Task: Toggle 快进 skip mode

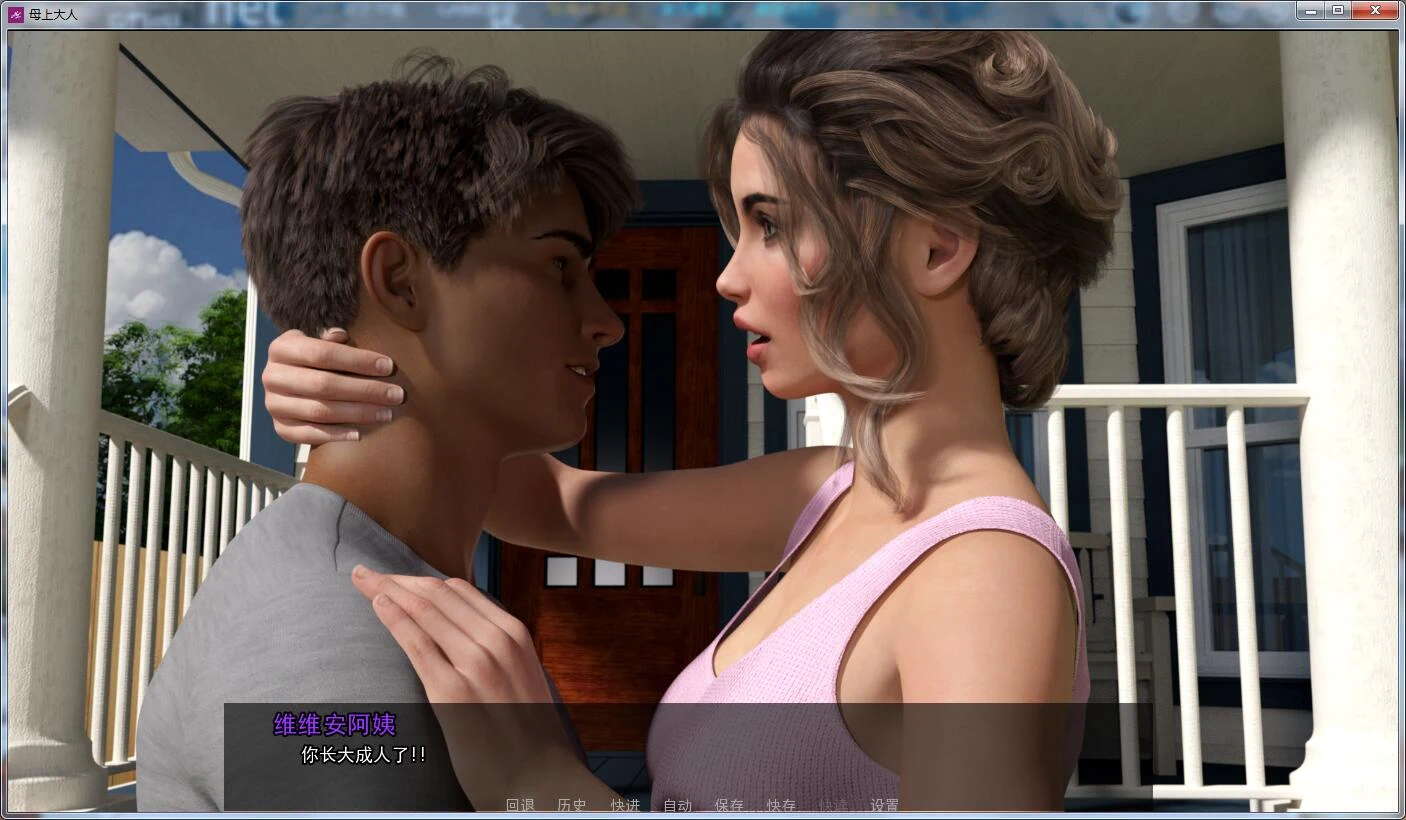Action: pos(625,805)
